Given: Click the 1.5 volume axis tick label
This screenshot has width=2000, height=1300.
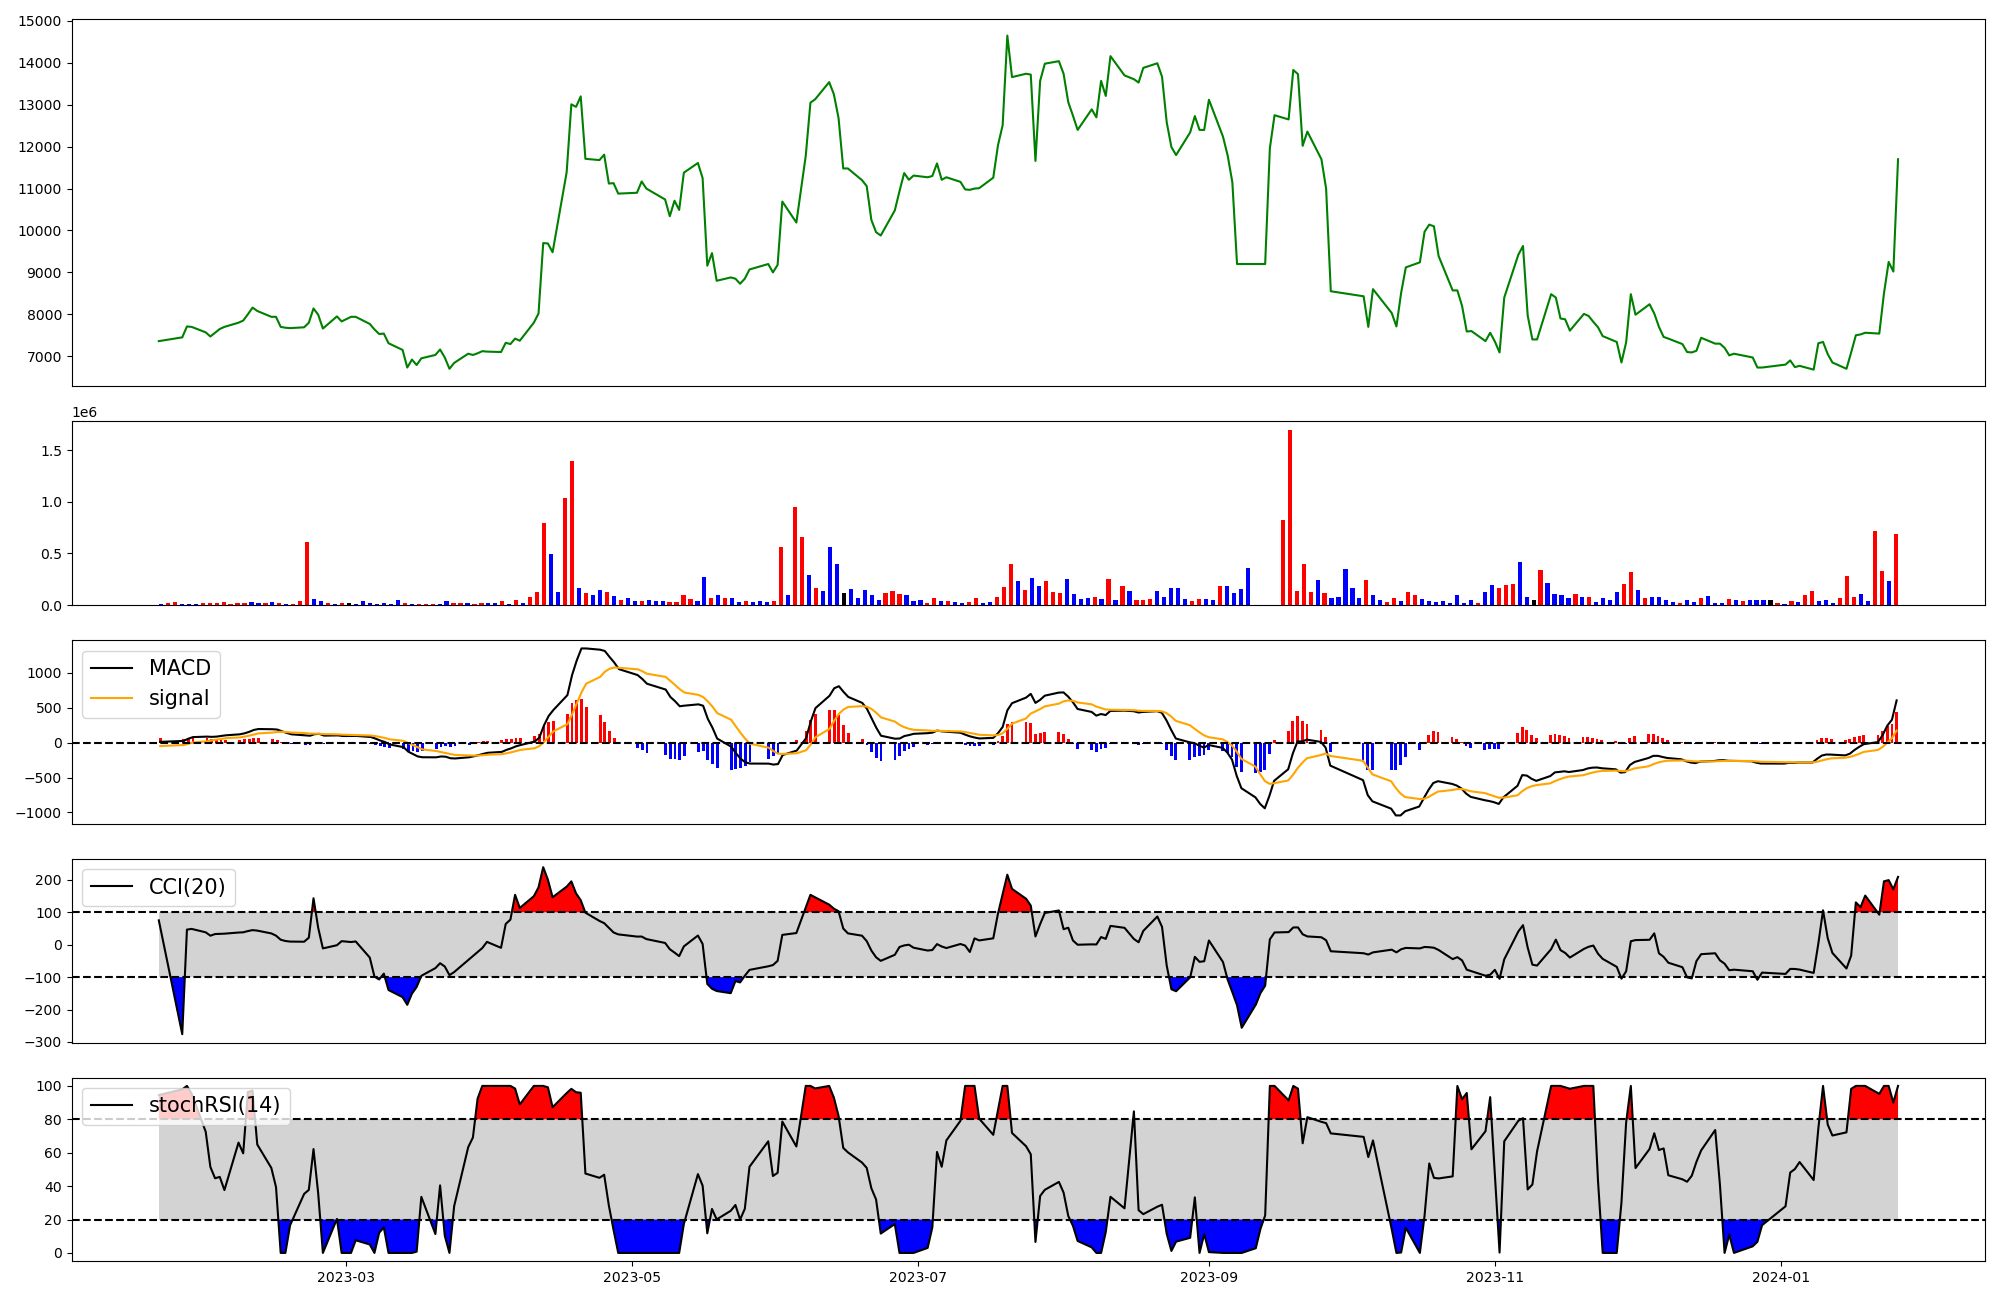Looking at the screenshot, I should coord(50,451).
